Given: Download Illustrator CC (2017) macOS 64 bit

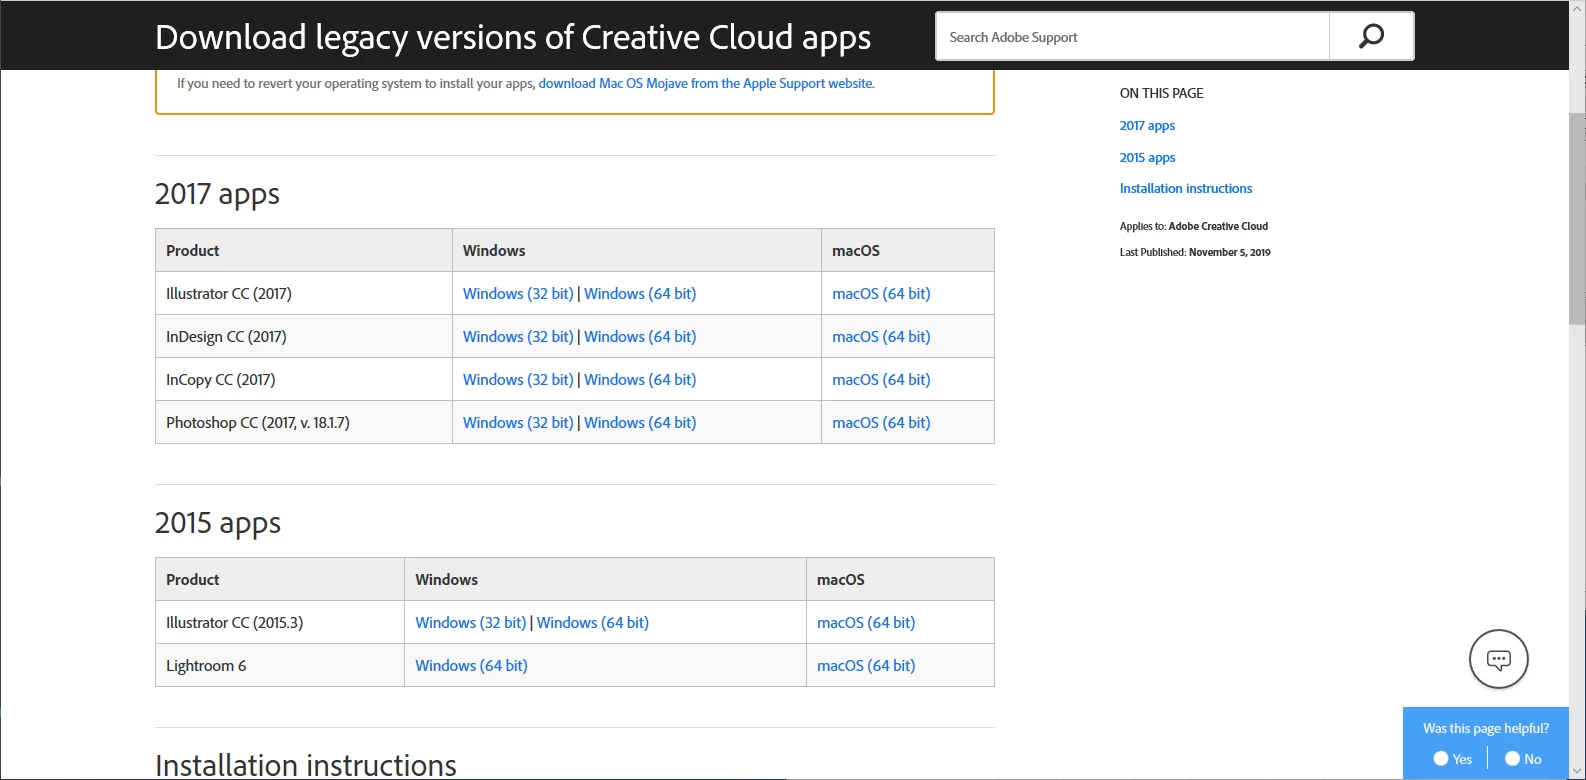Looking at the screenshot, I should [881, 294].
